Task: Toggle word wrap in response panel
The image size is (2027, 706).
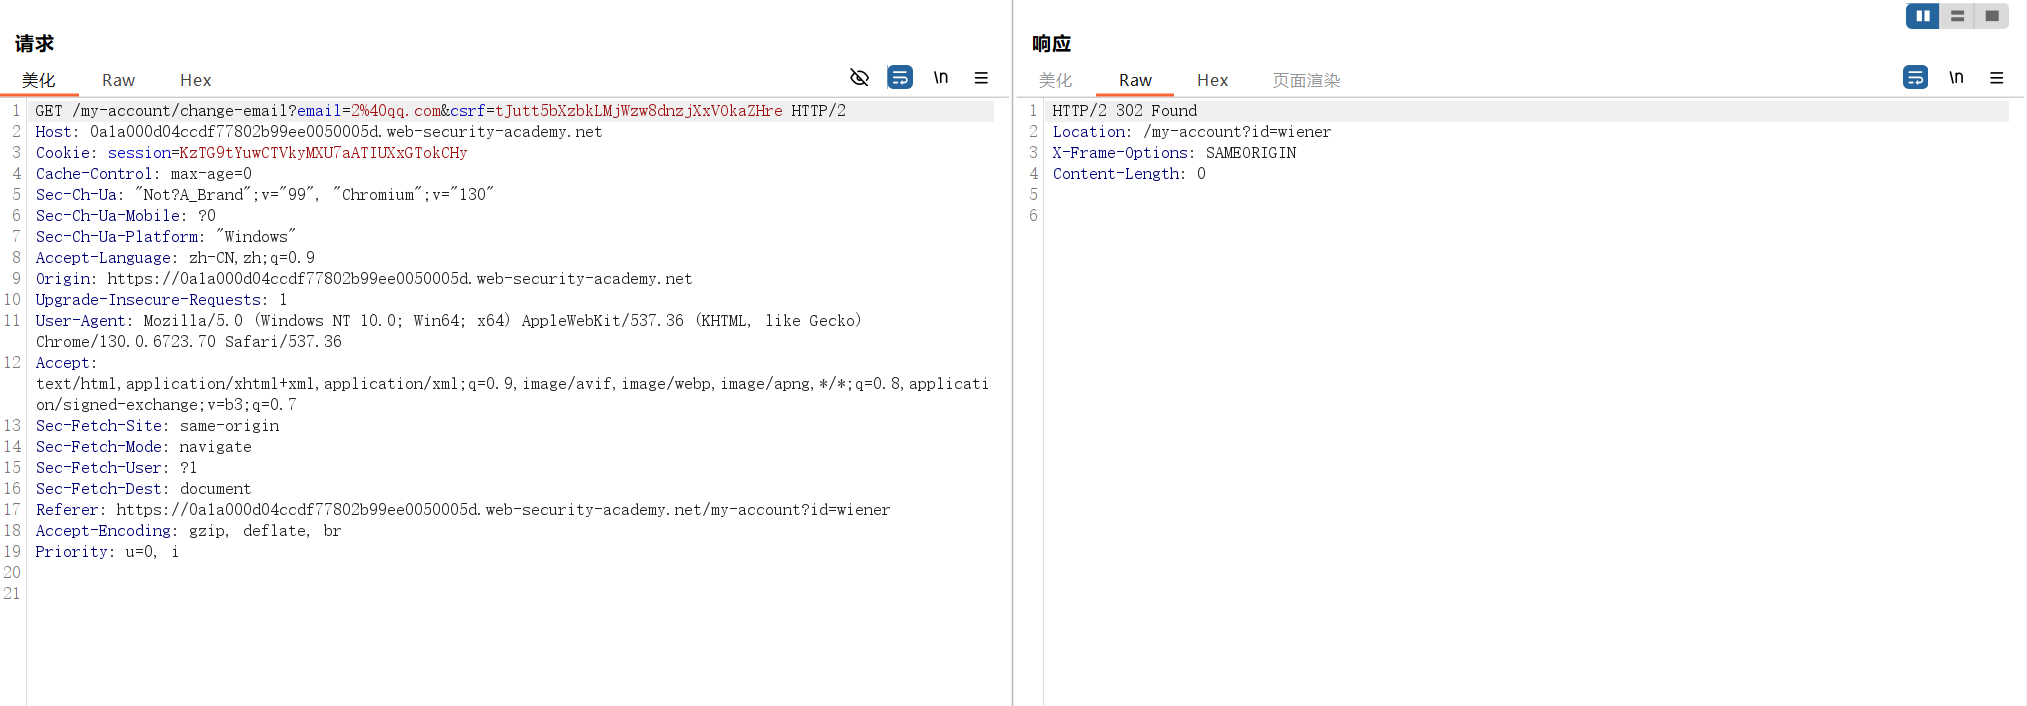Action: (1915, 77)
